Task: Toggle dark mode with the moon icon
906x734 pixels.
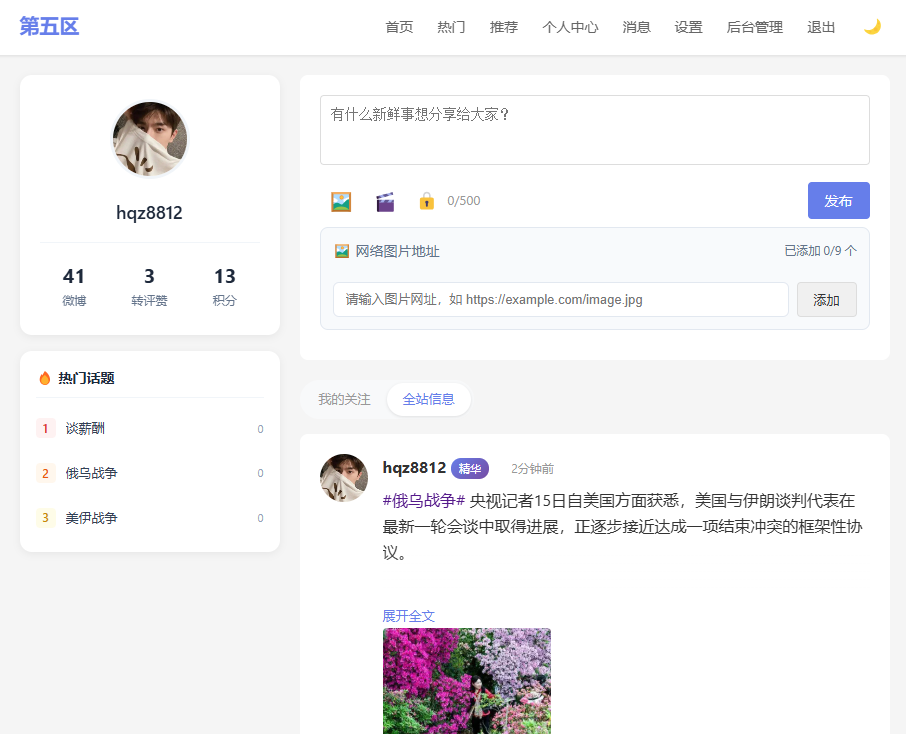Action: (x=872, y=27)
